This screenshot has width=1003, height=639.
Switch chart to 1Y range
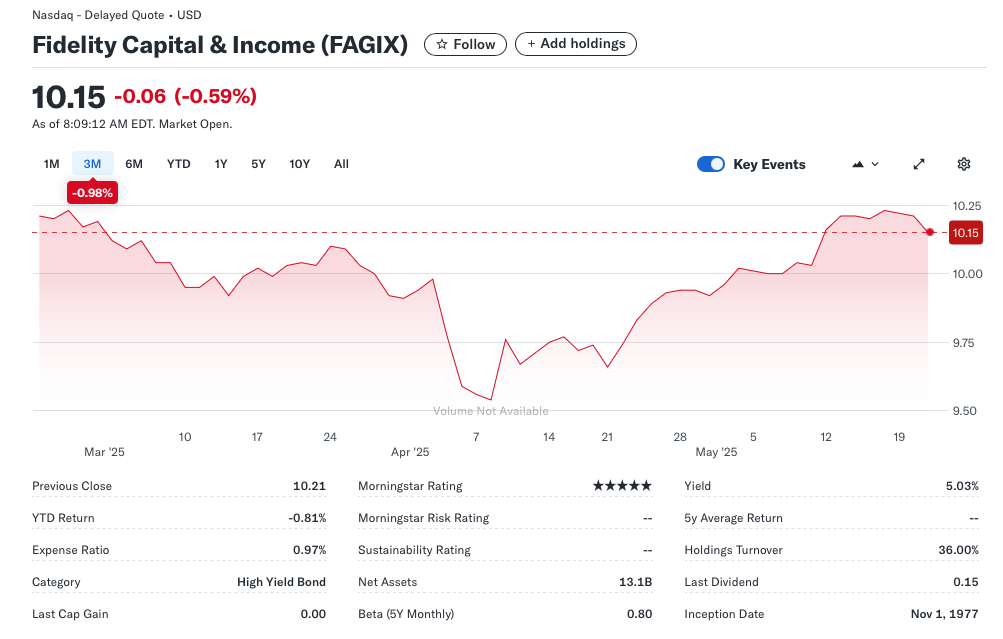coord(221,164)
